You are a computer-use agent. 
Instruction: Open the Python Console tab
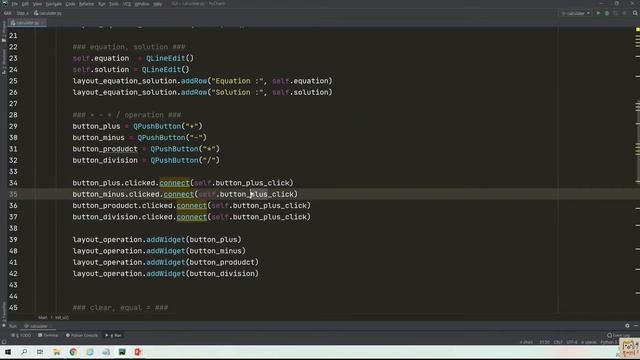point(82,335)
